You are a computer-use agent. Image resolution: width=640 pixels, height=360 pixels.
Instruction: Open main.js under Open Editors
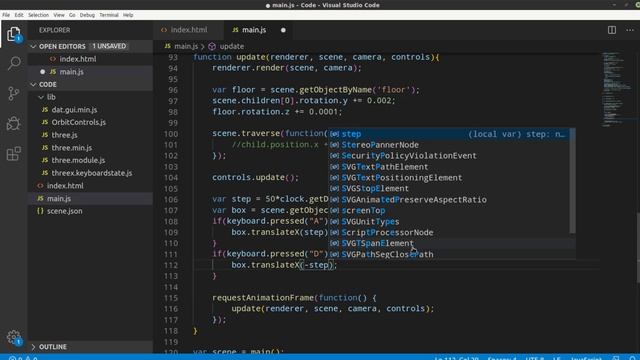(x=90, y=72)
